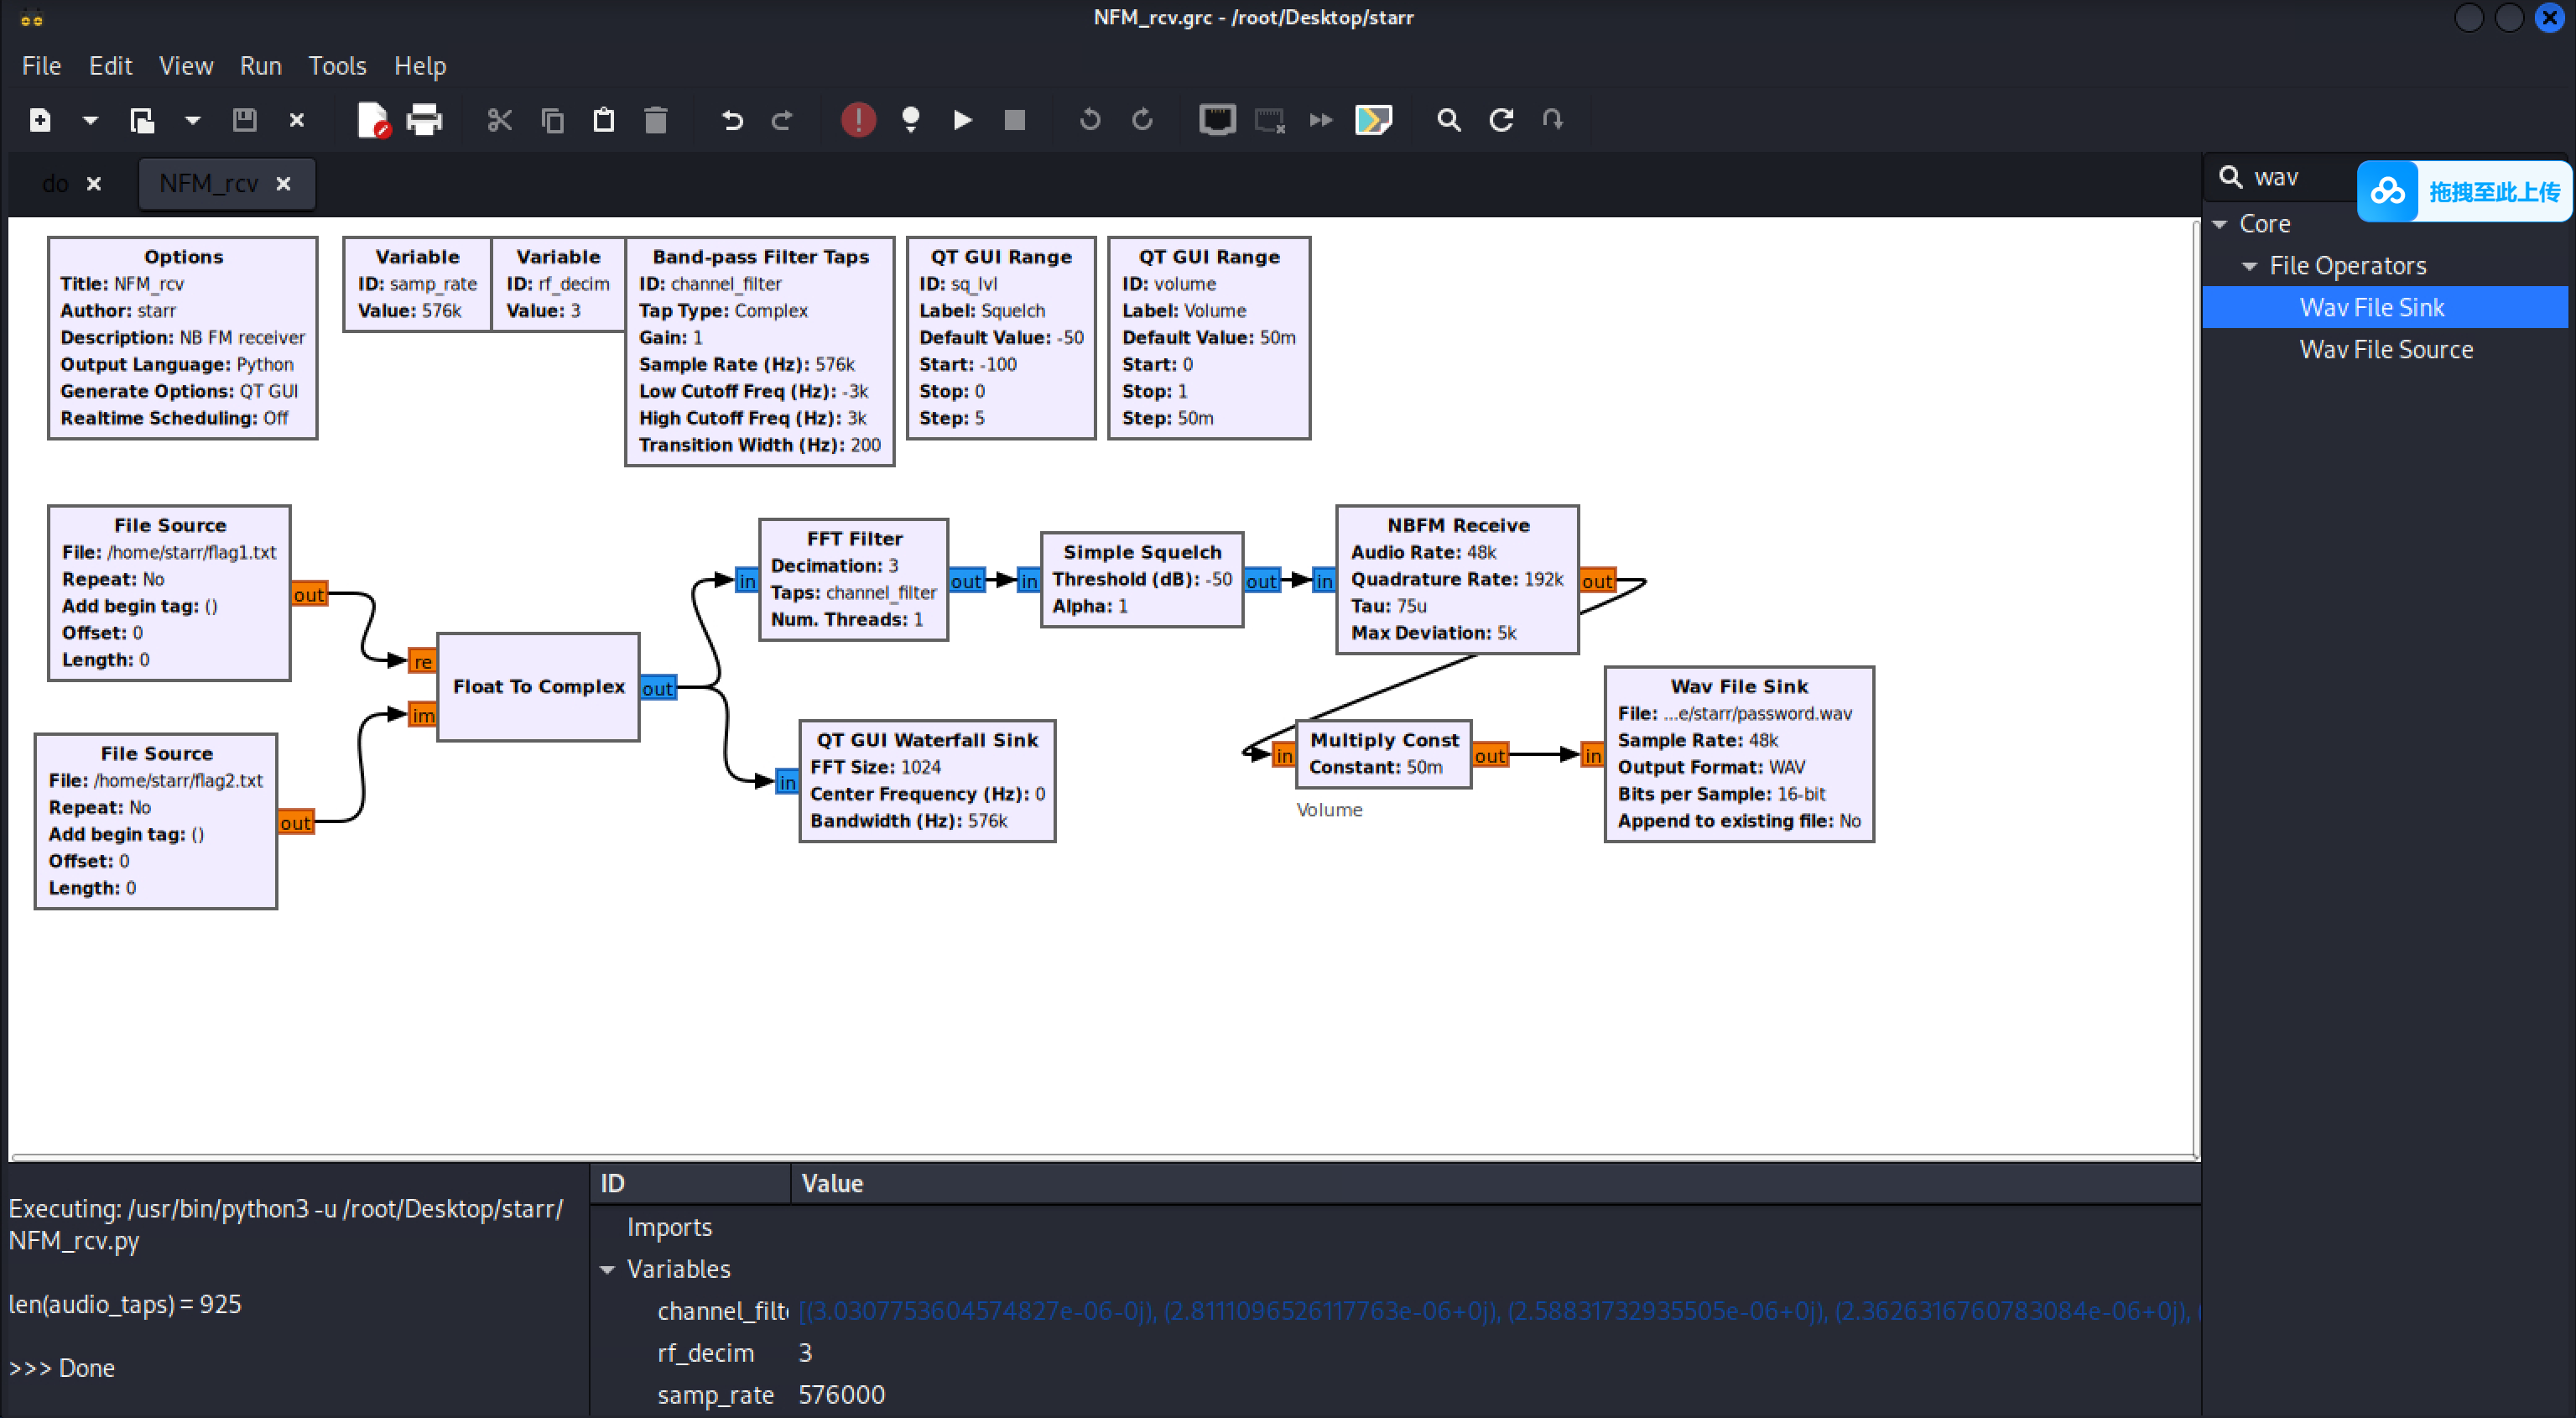Click the Execute flow graph play icon
The height and width of the screenshot is (1418, 2576).
coord(962,120)
